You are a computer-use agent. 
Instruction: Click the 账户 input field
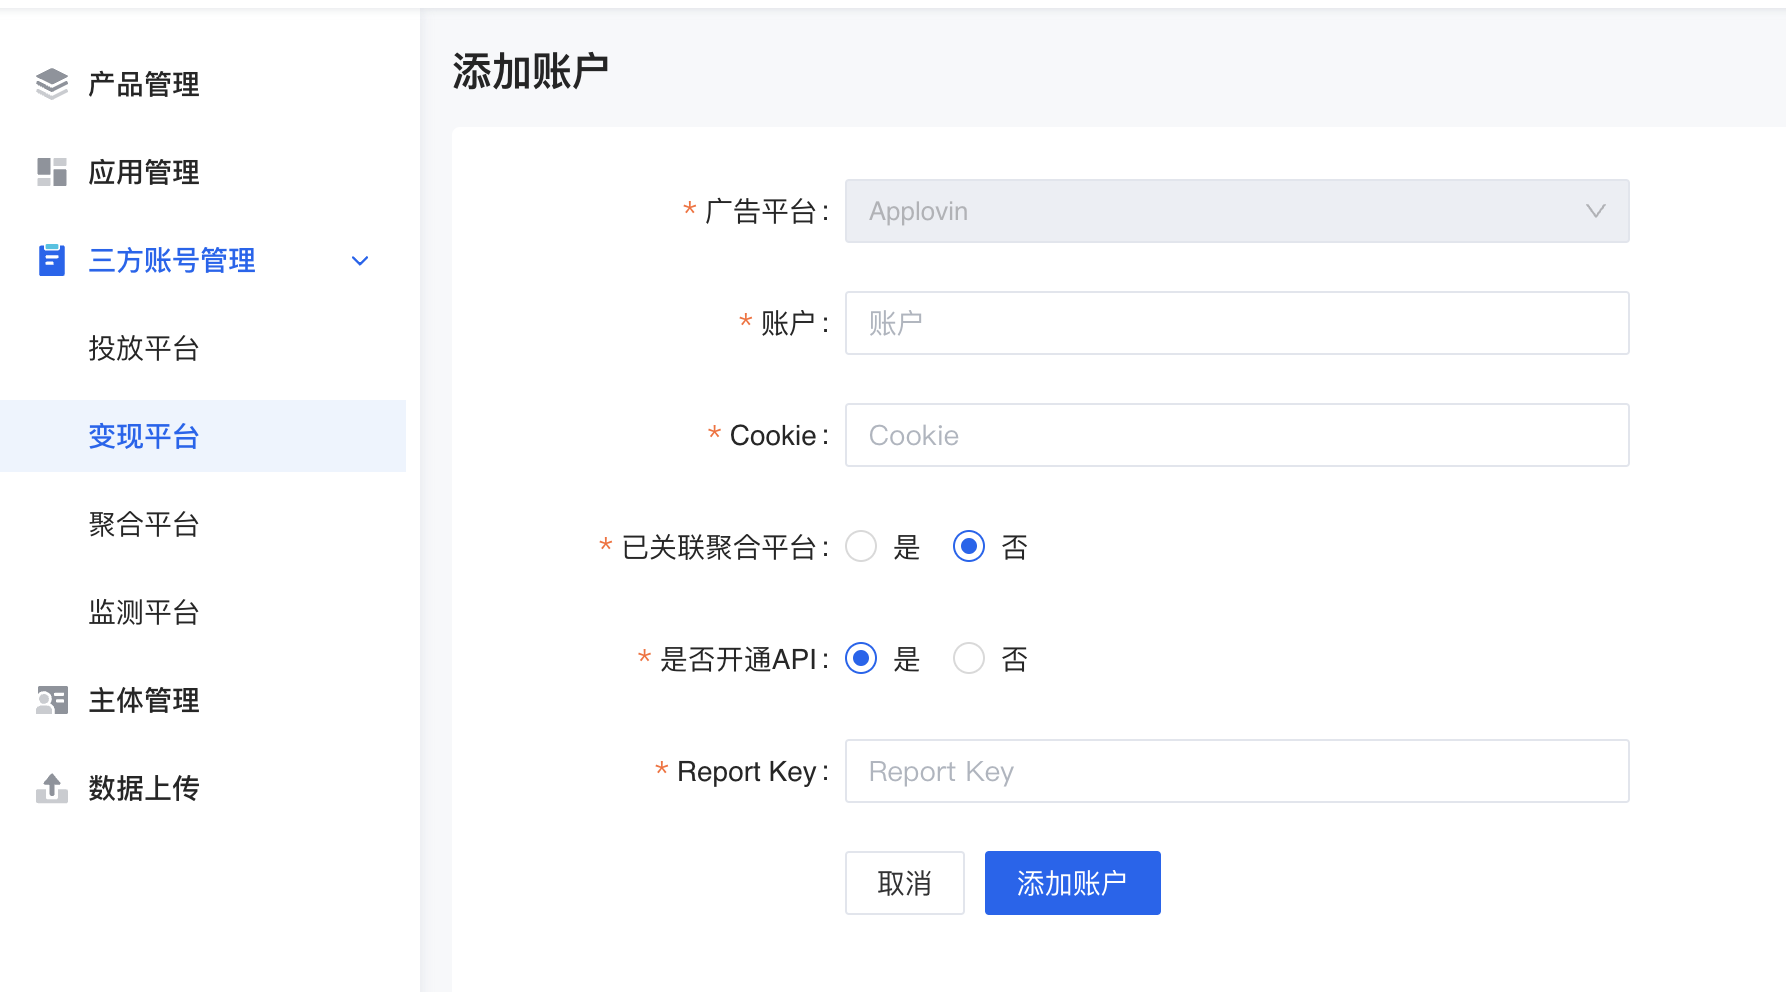[1237, 323]
